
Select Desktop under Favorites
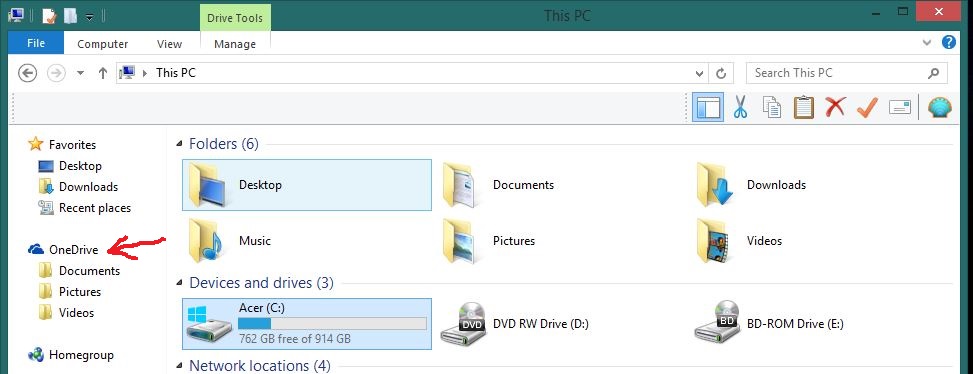coord(70,166)
